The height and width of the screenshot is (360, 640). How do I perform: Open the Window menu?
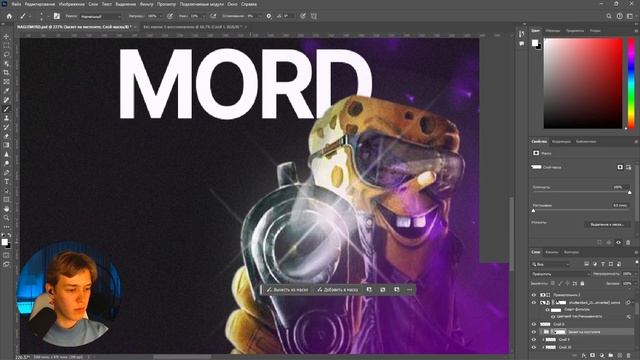(x=232, y=4)
